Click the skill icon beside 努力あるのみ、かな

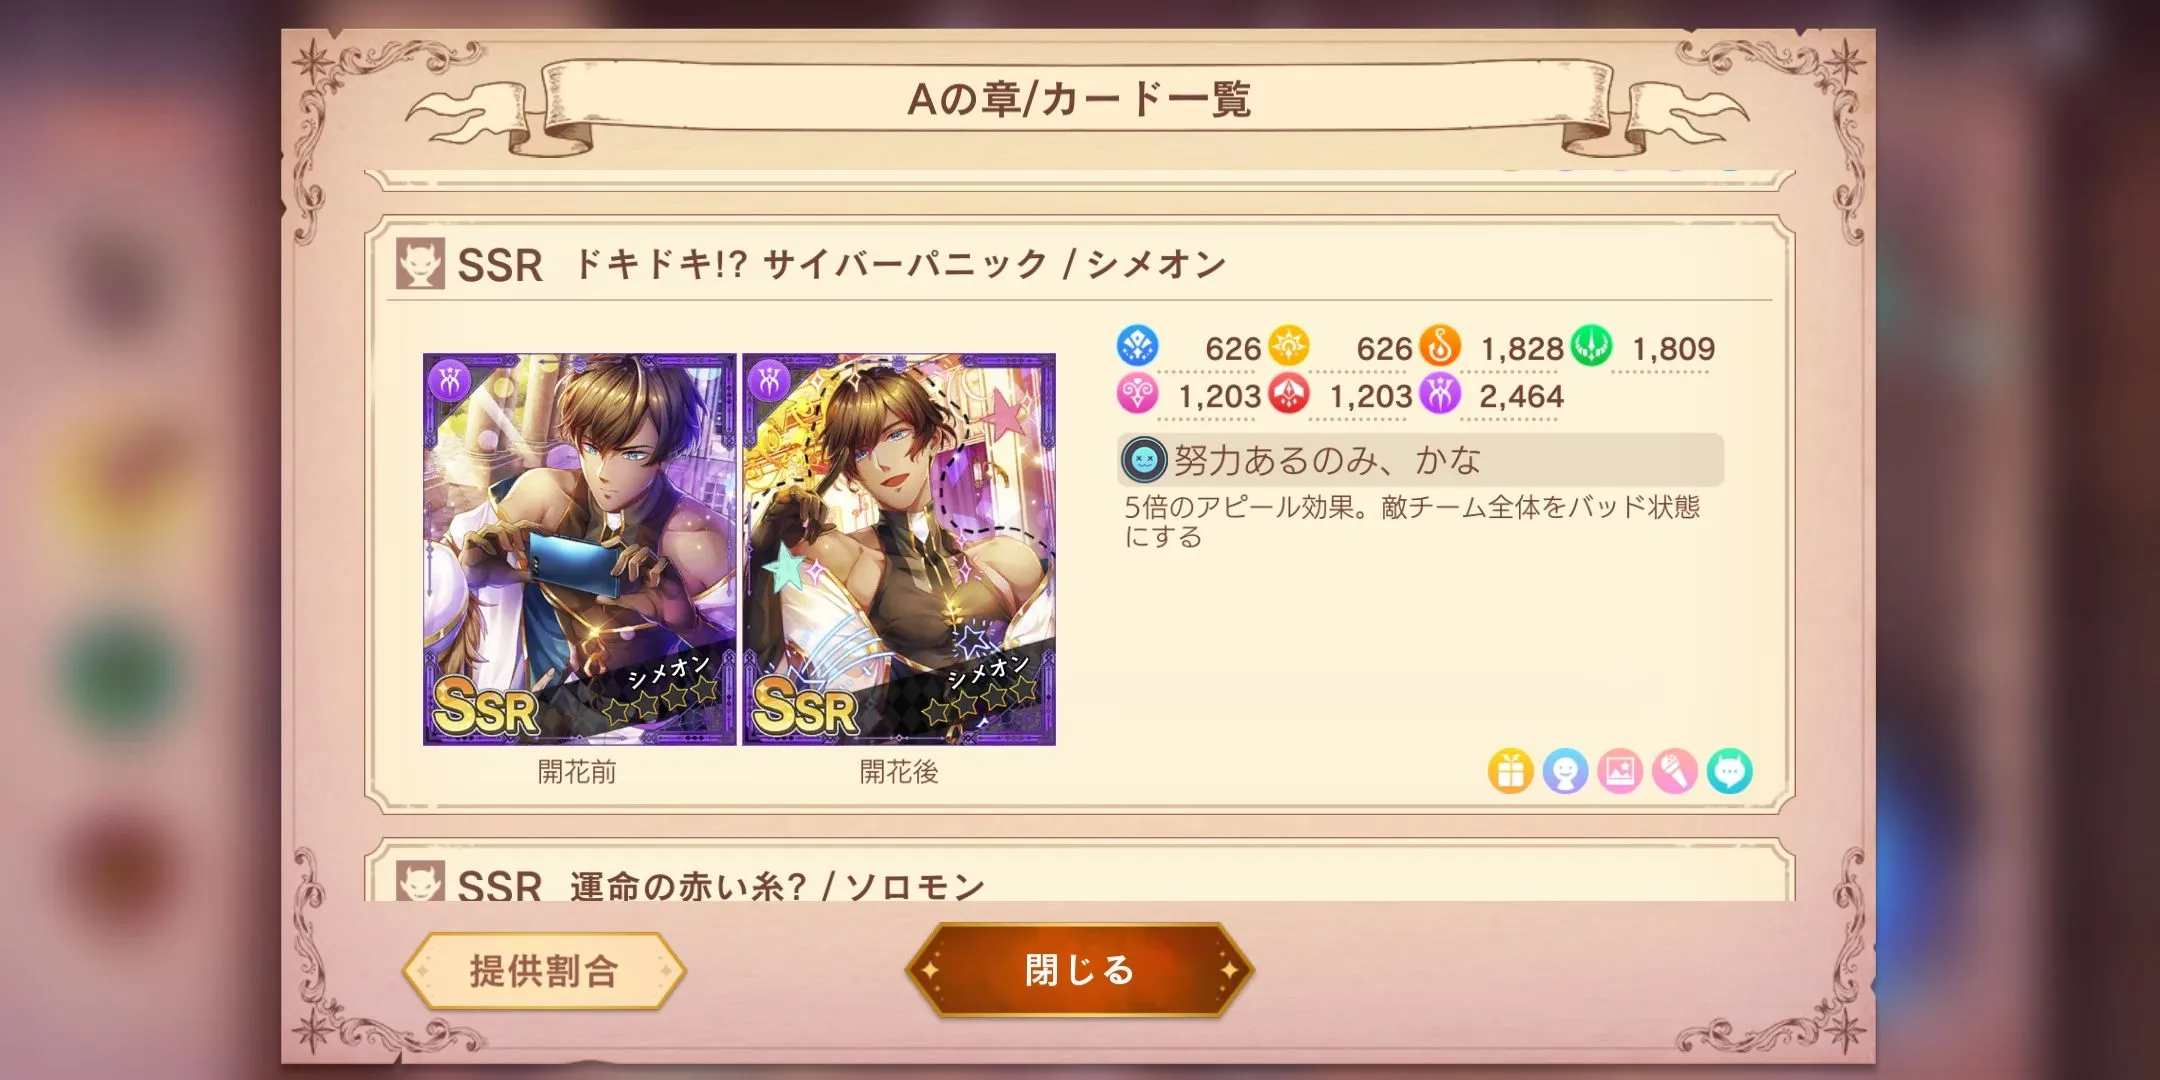click(1144, 460)
